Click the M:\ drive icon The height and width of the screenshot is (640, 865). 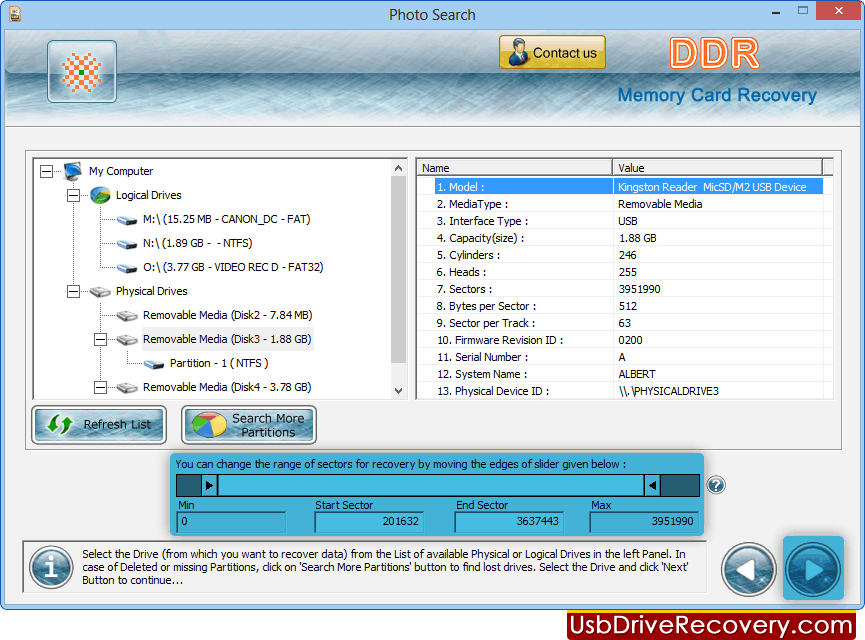[127, 220]
